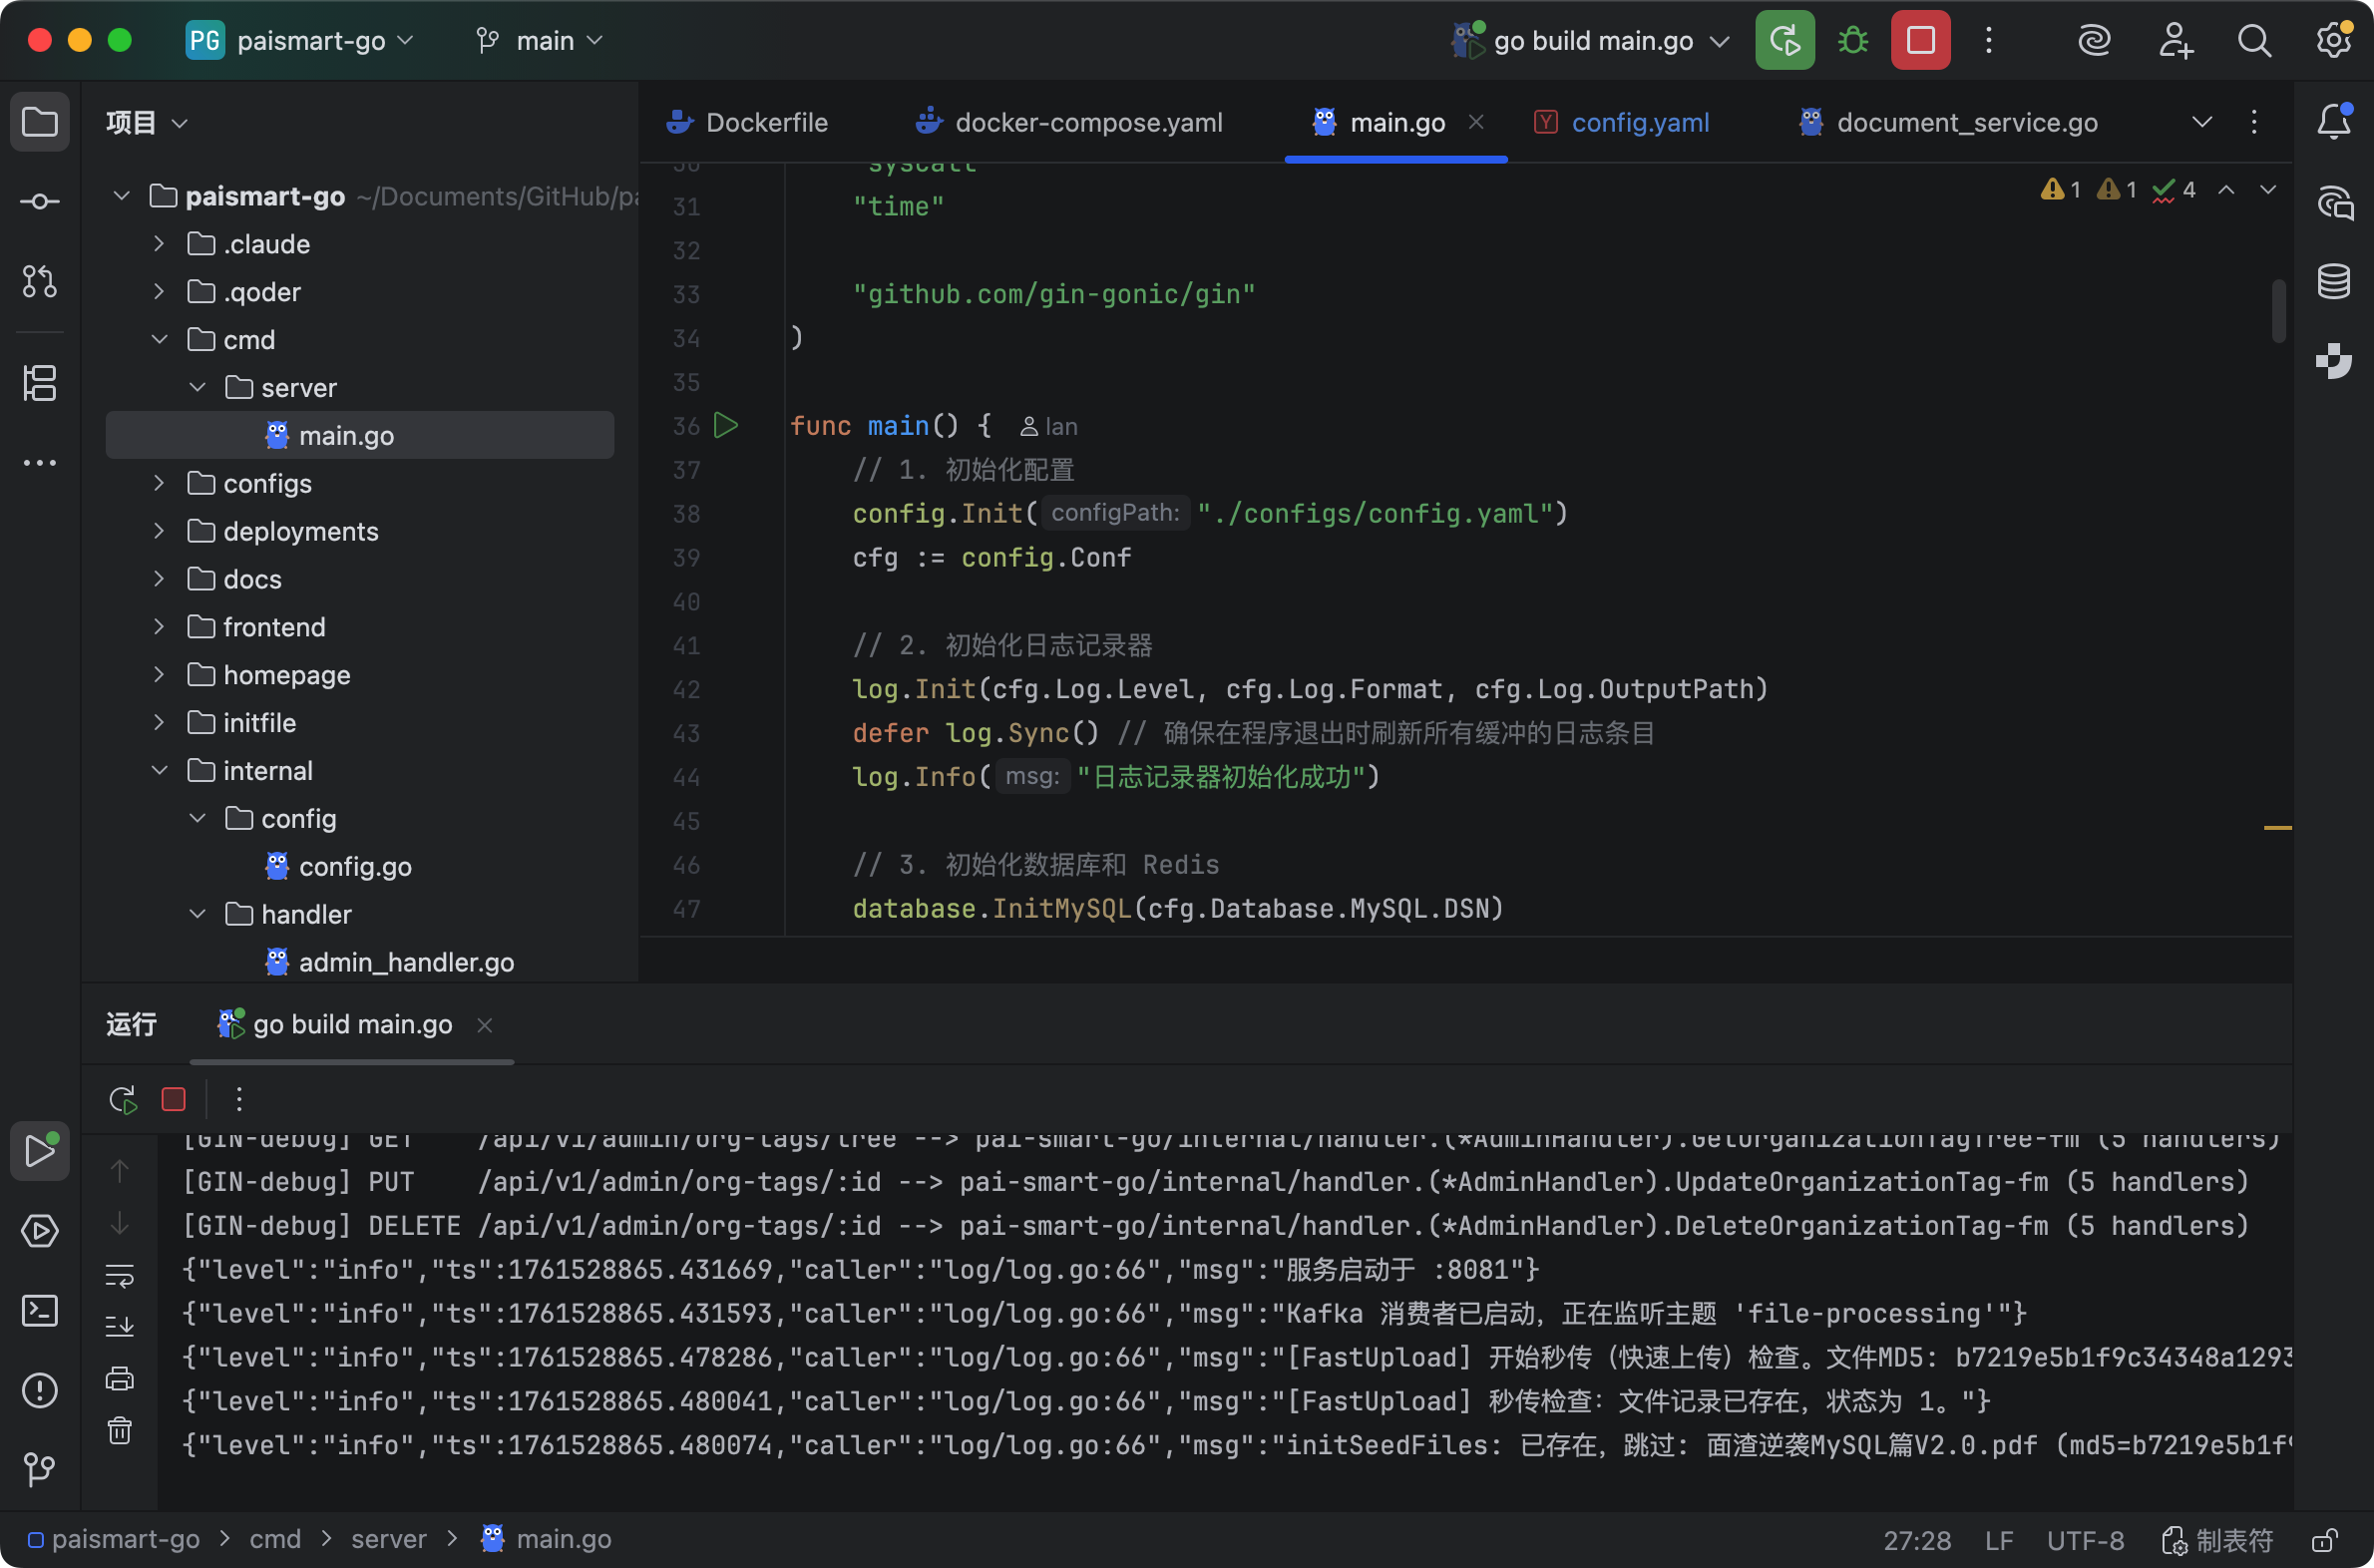Click cmd in the breadcrumb path

[275, 1540]
